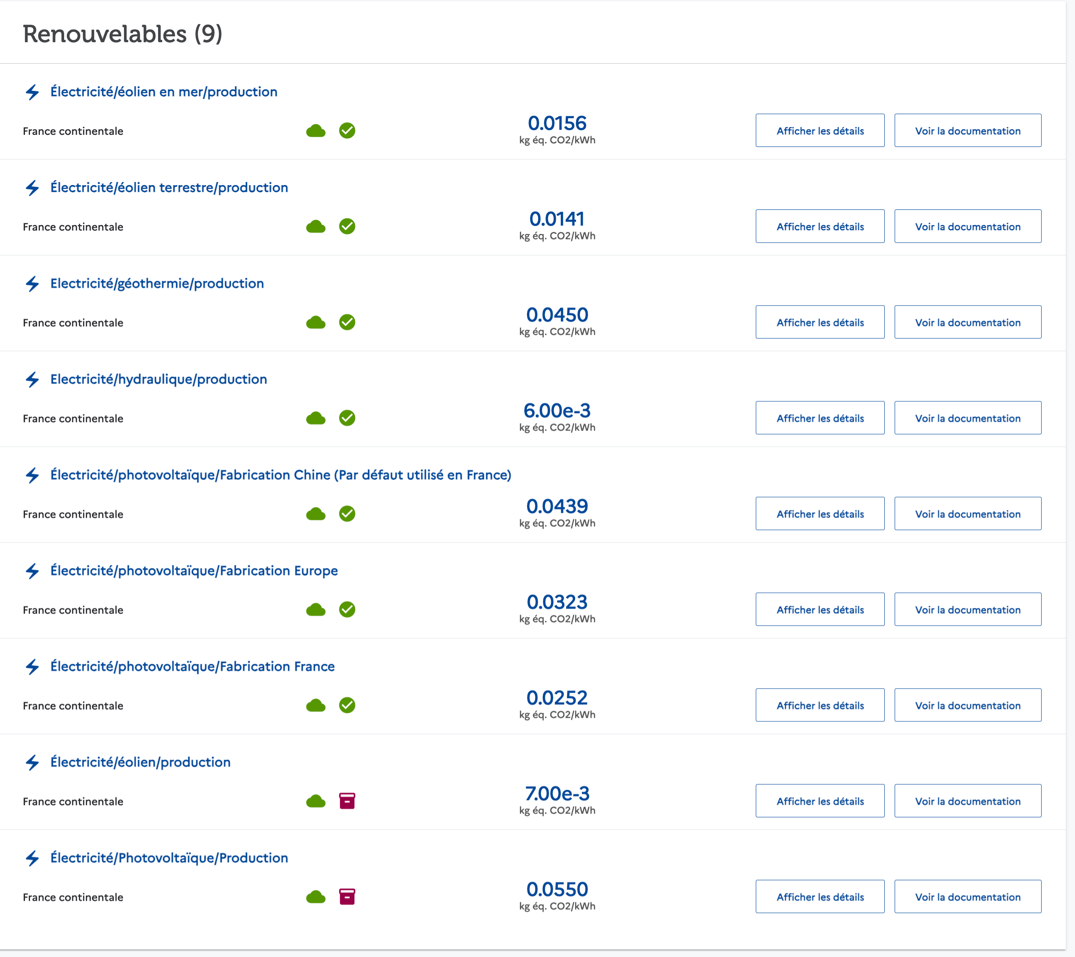Click the archive box icon in éolien/production row
1075x957 pixels.
tap(347, 801)
